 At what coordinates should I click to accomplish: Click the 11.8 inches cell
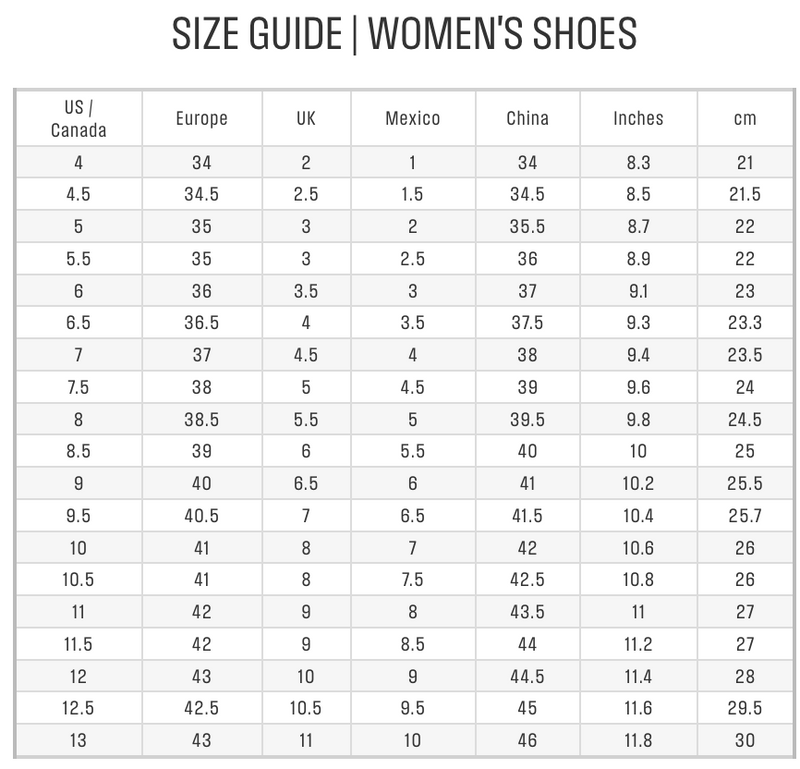pos(638,740)
